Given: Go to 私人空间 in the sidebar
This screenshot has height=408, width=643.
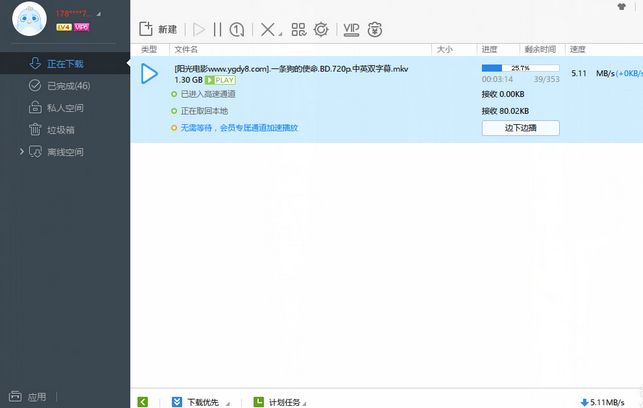Looking at the screenshot, I should click(x=66, y=108).
